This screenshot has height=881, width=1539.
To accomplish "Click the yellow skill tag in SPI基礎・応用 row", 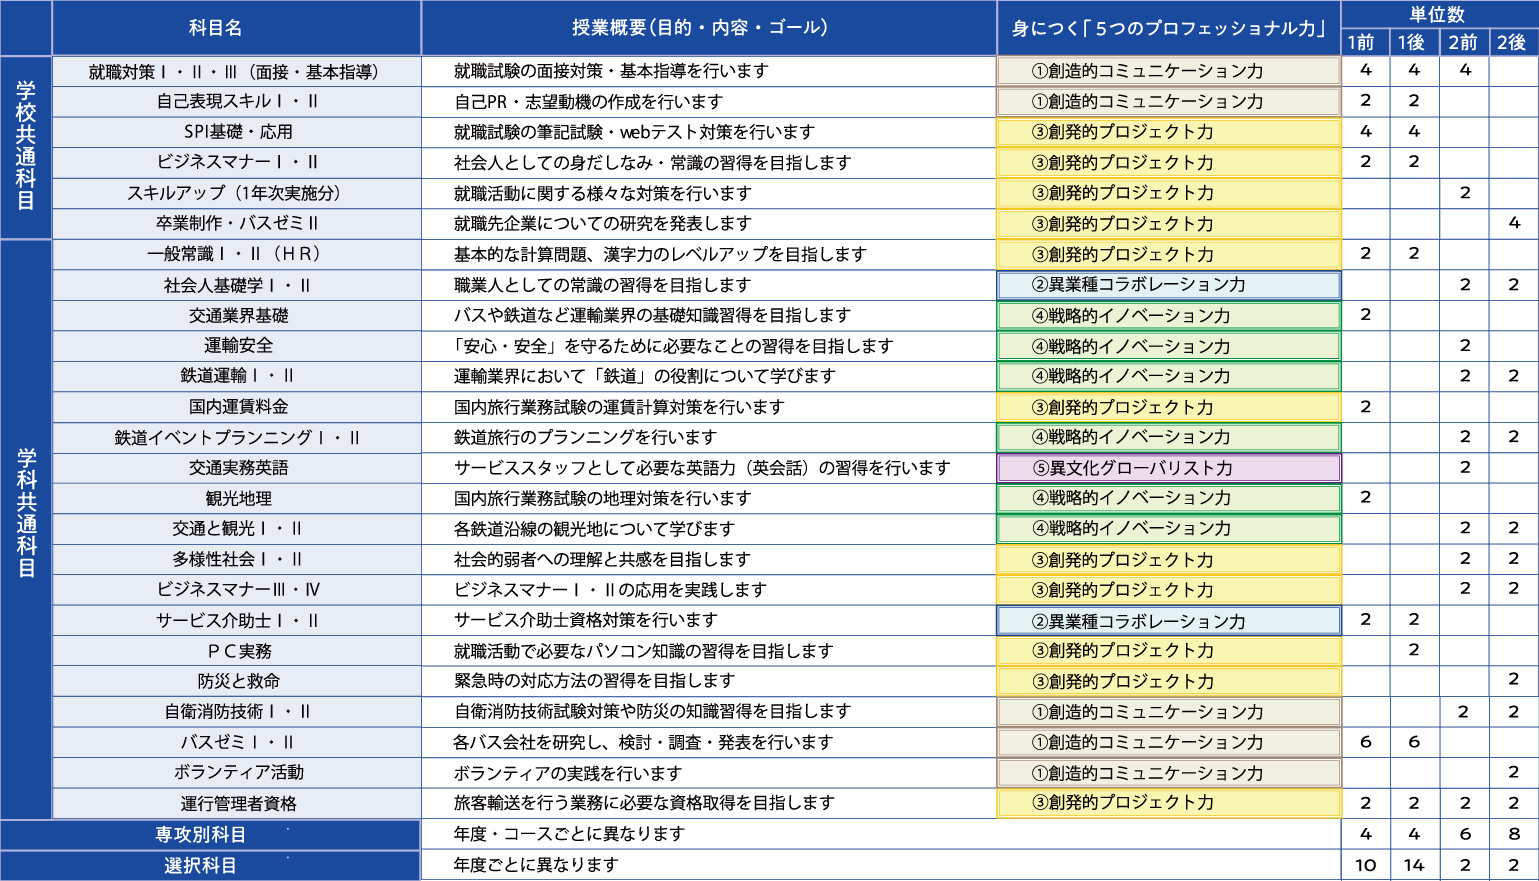I will coord(1168,132).
